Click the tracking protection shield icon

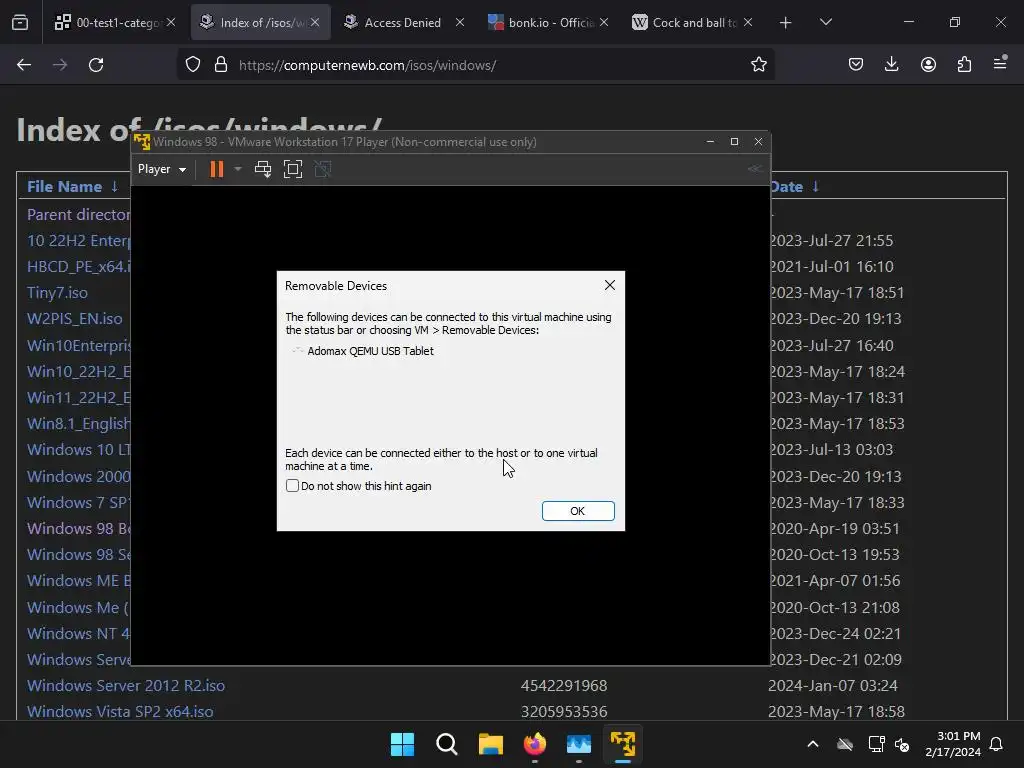point(193,65)
